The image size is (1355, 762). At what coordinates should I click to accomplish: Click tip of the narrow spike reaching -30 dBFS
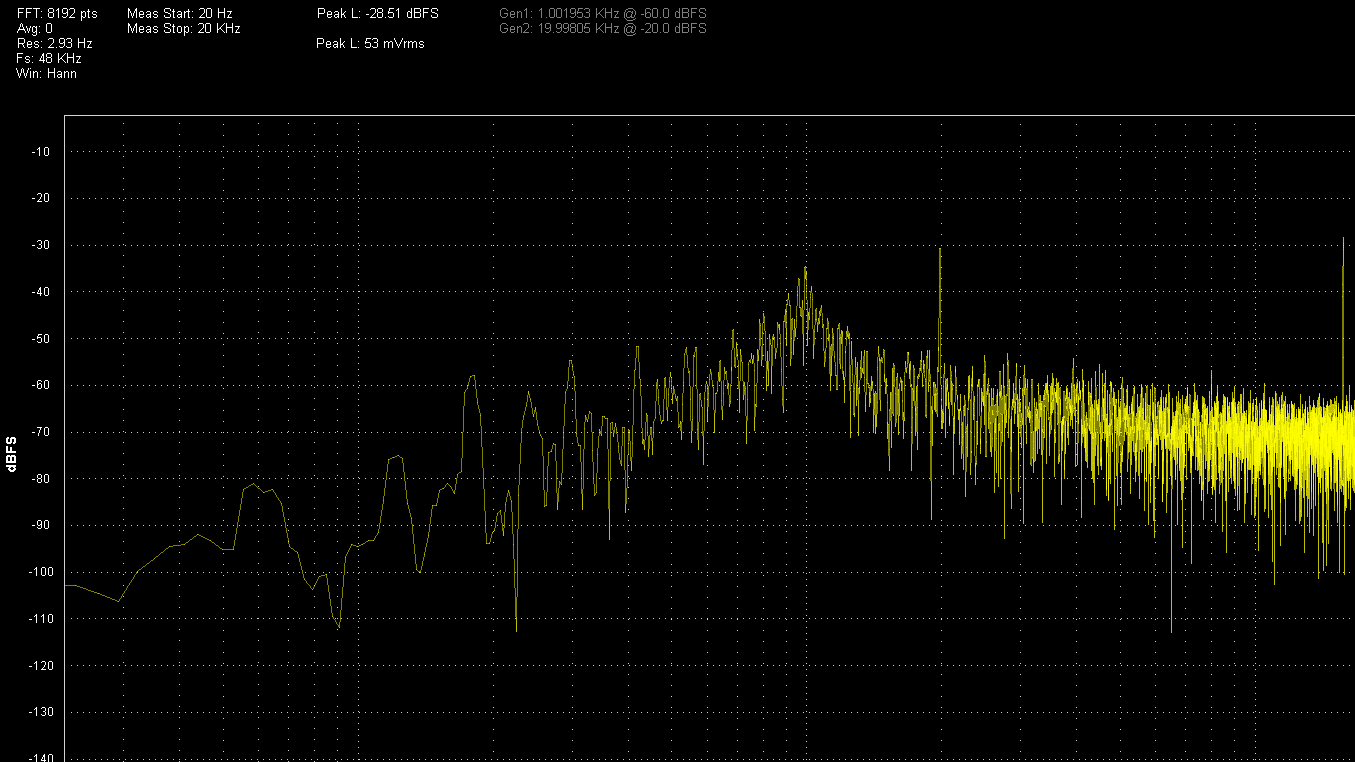click(x=940, y=249)
